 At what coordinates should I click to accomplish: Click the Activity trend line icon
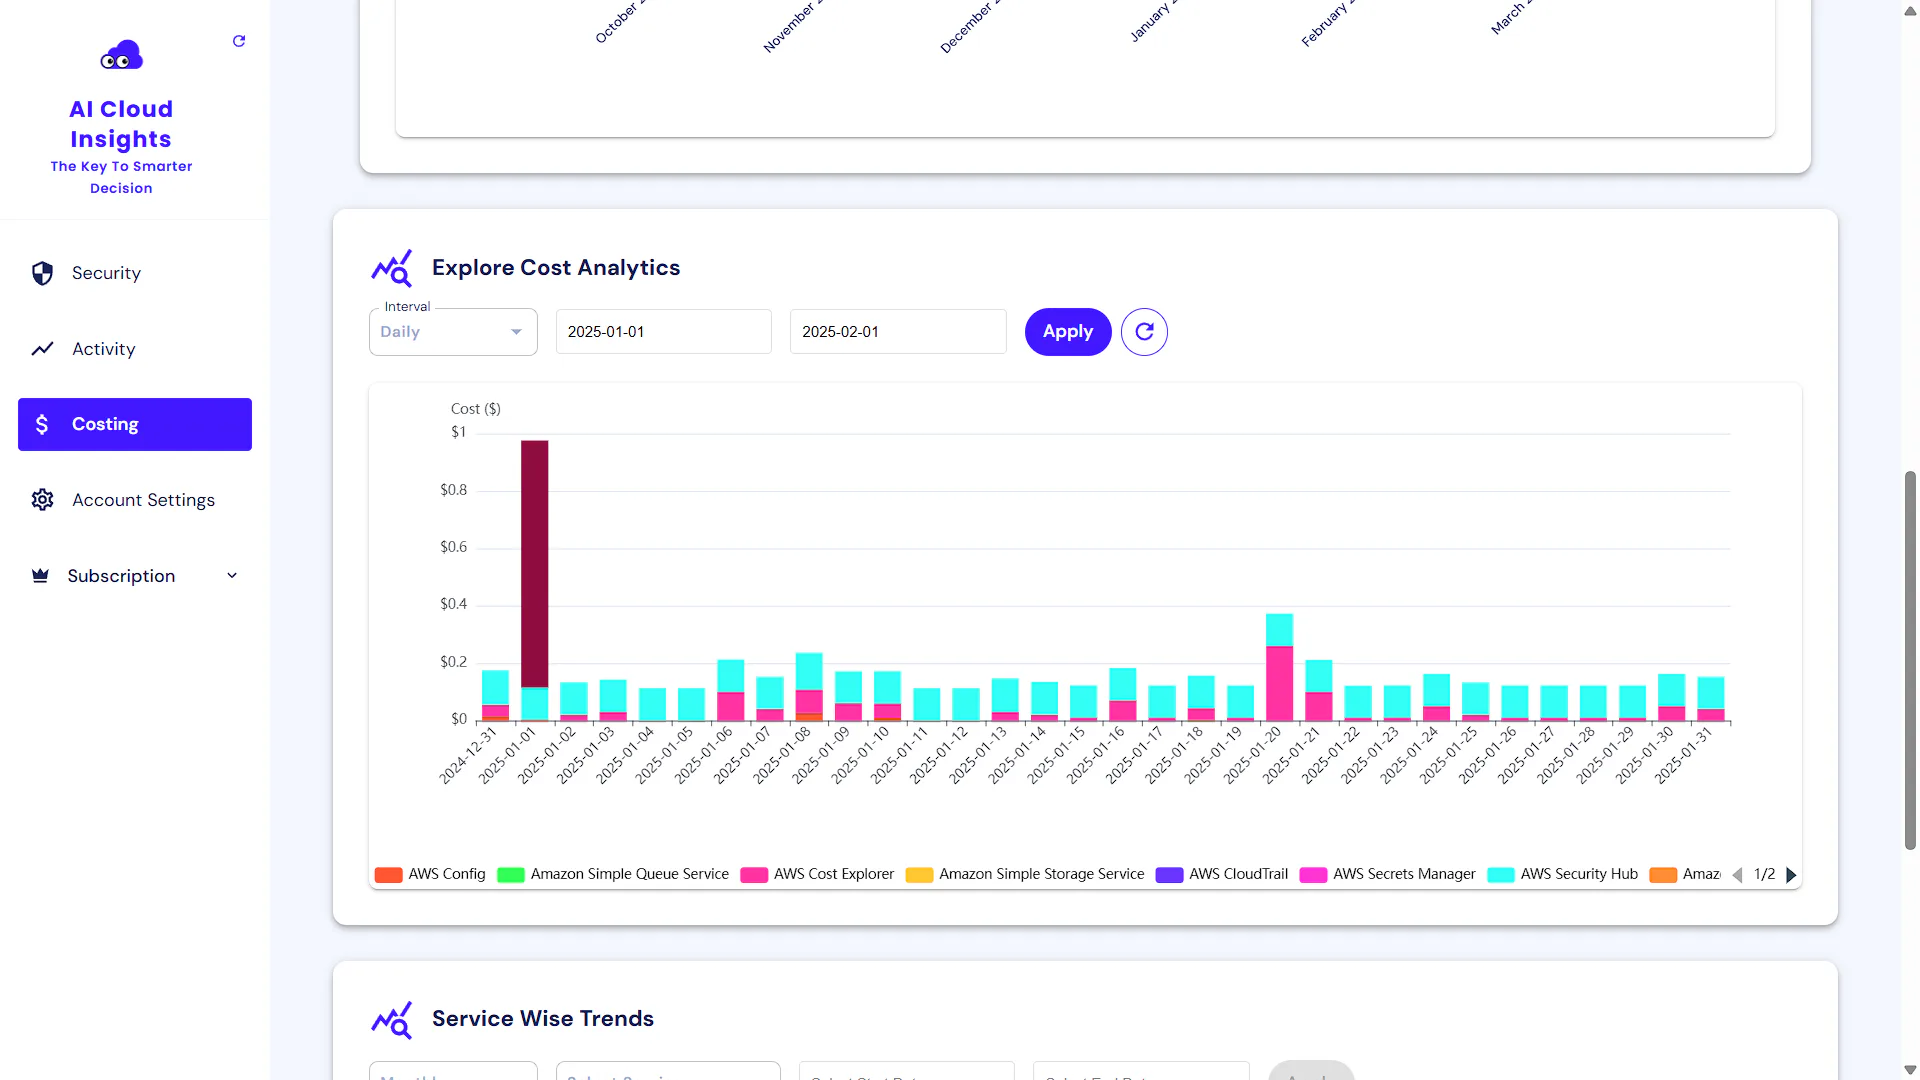pyautogui.click(x=42, y=349)
